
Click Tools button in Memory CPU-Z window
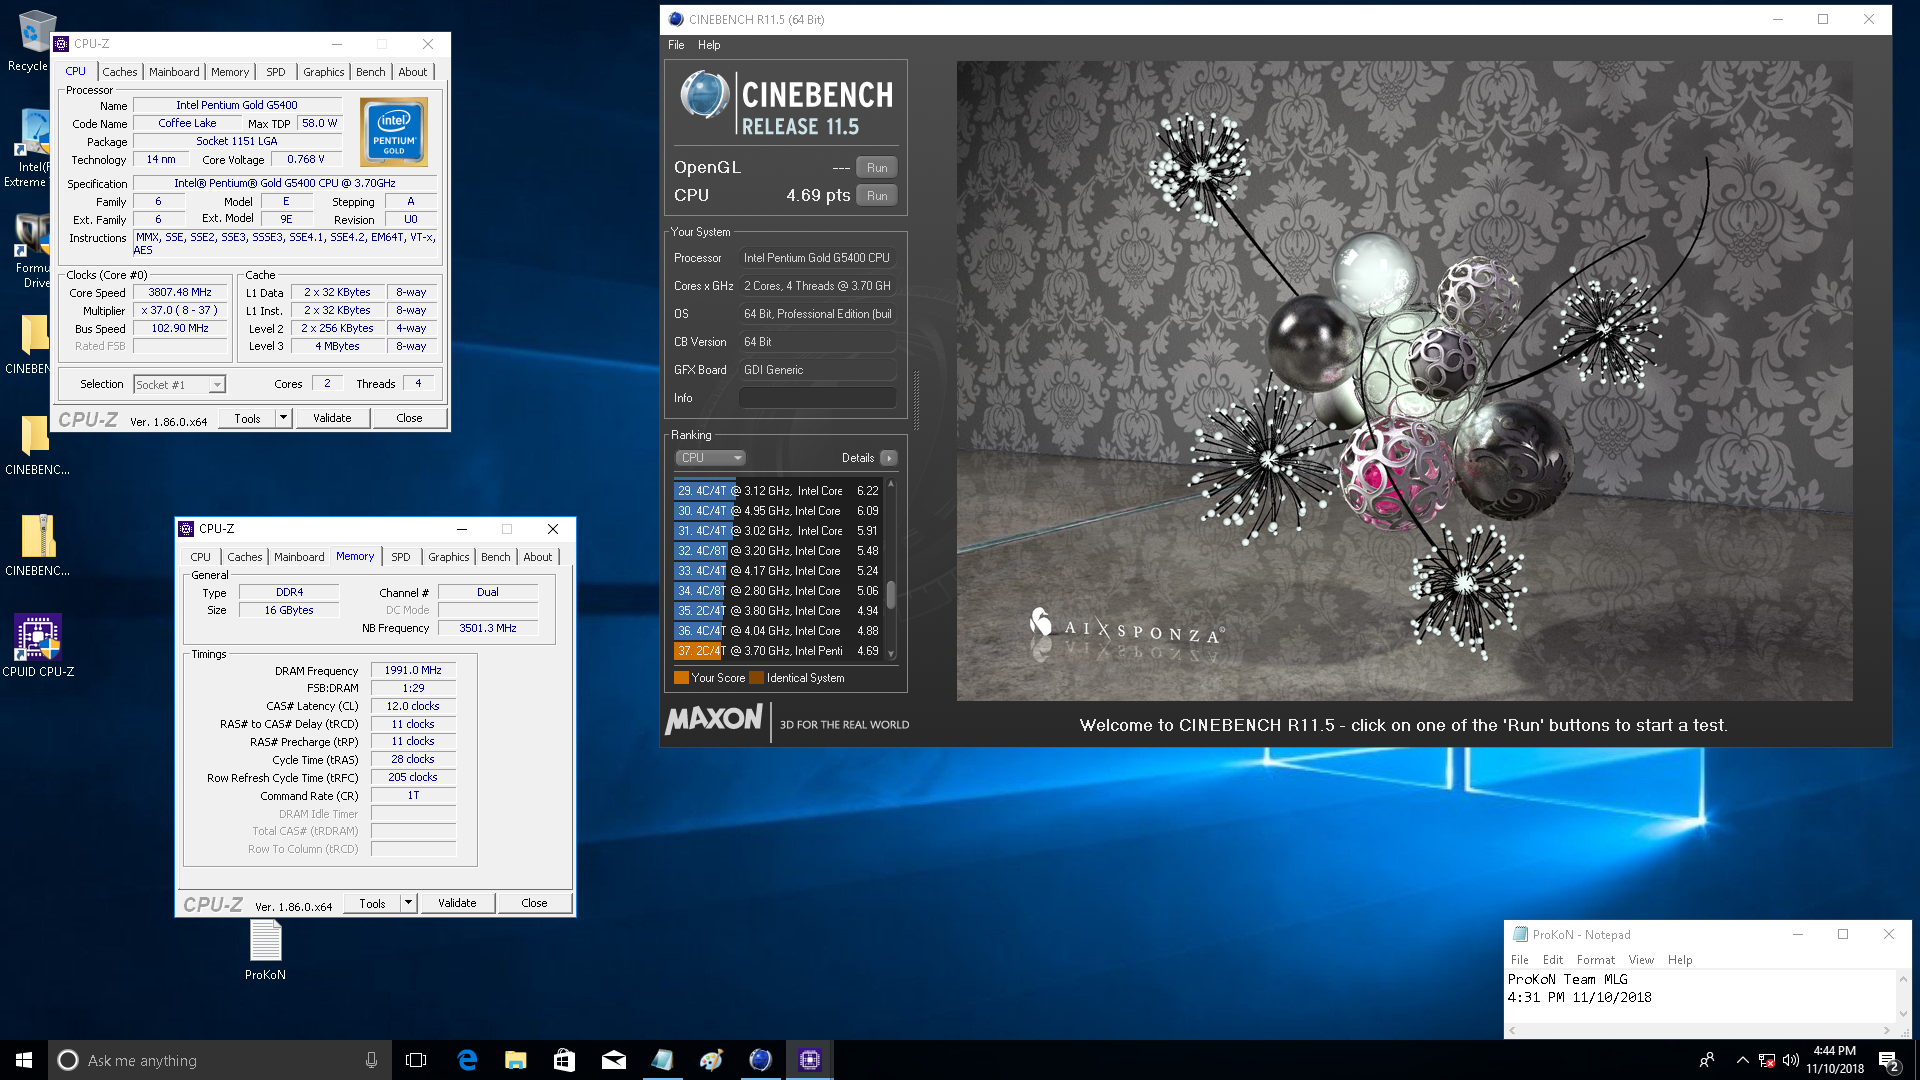coord(372,903)
